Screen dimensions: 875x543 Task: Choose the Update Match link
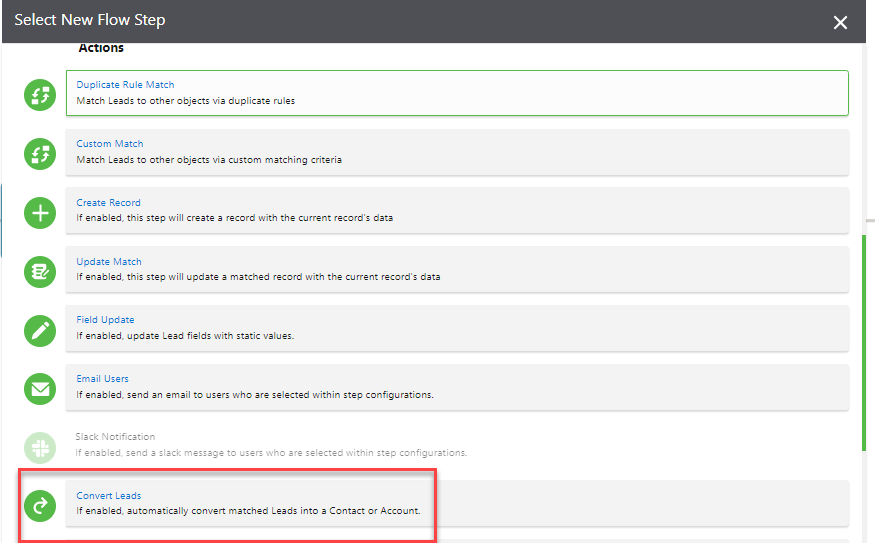(109, 262)
